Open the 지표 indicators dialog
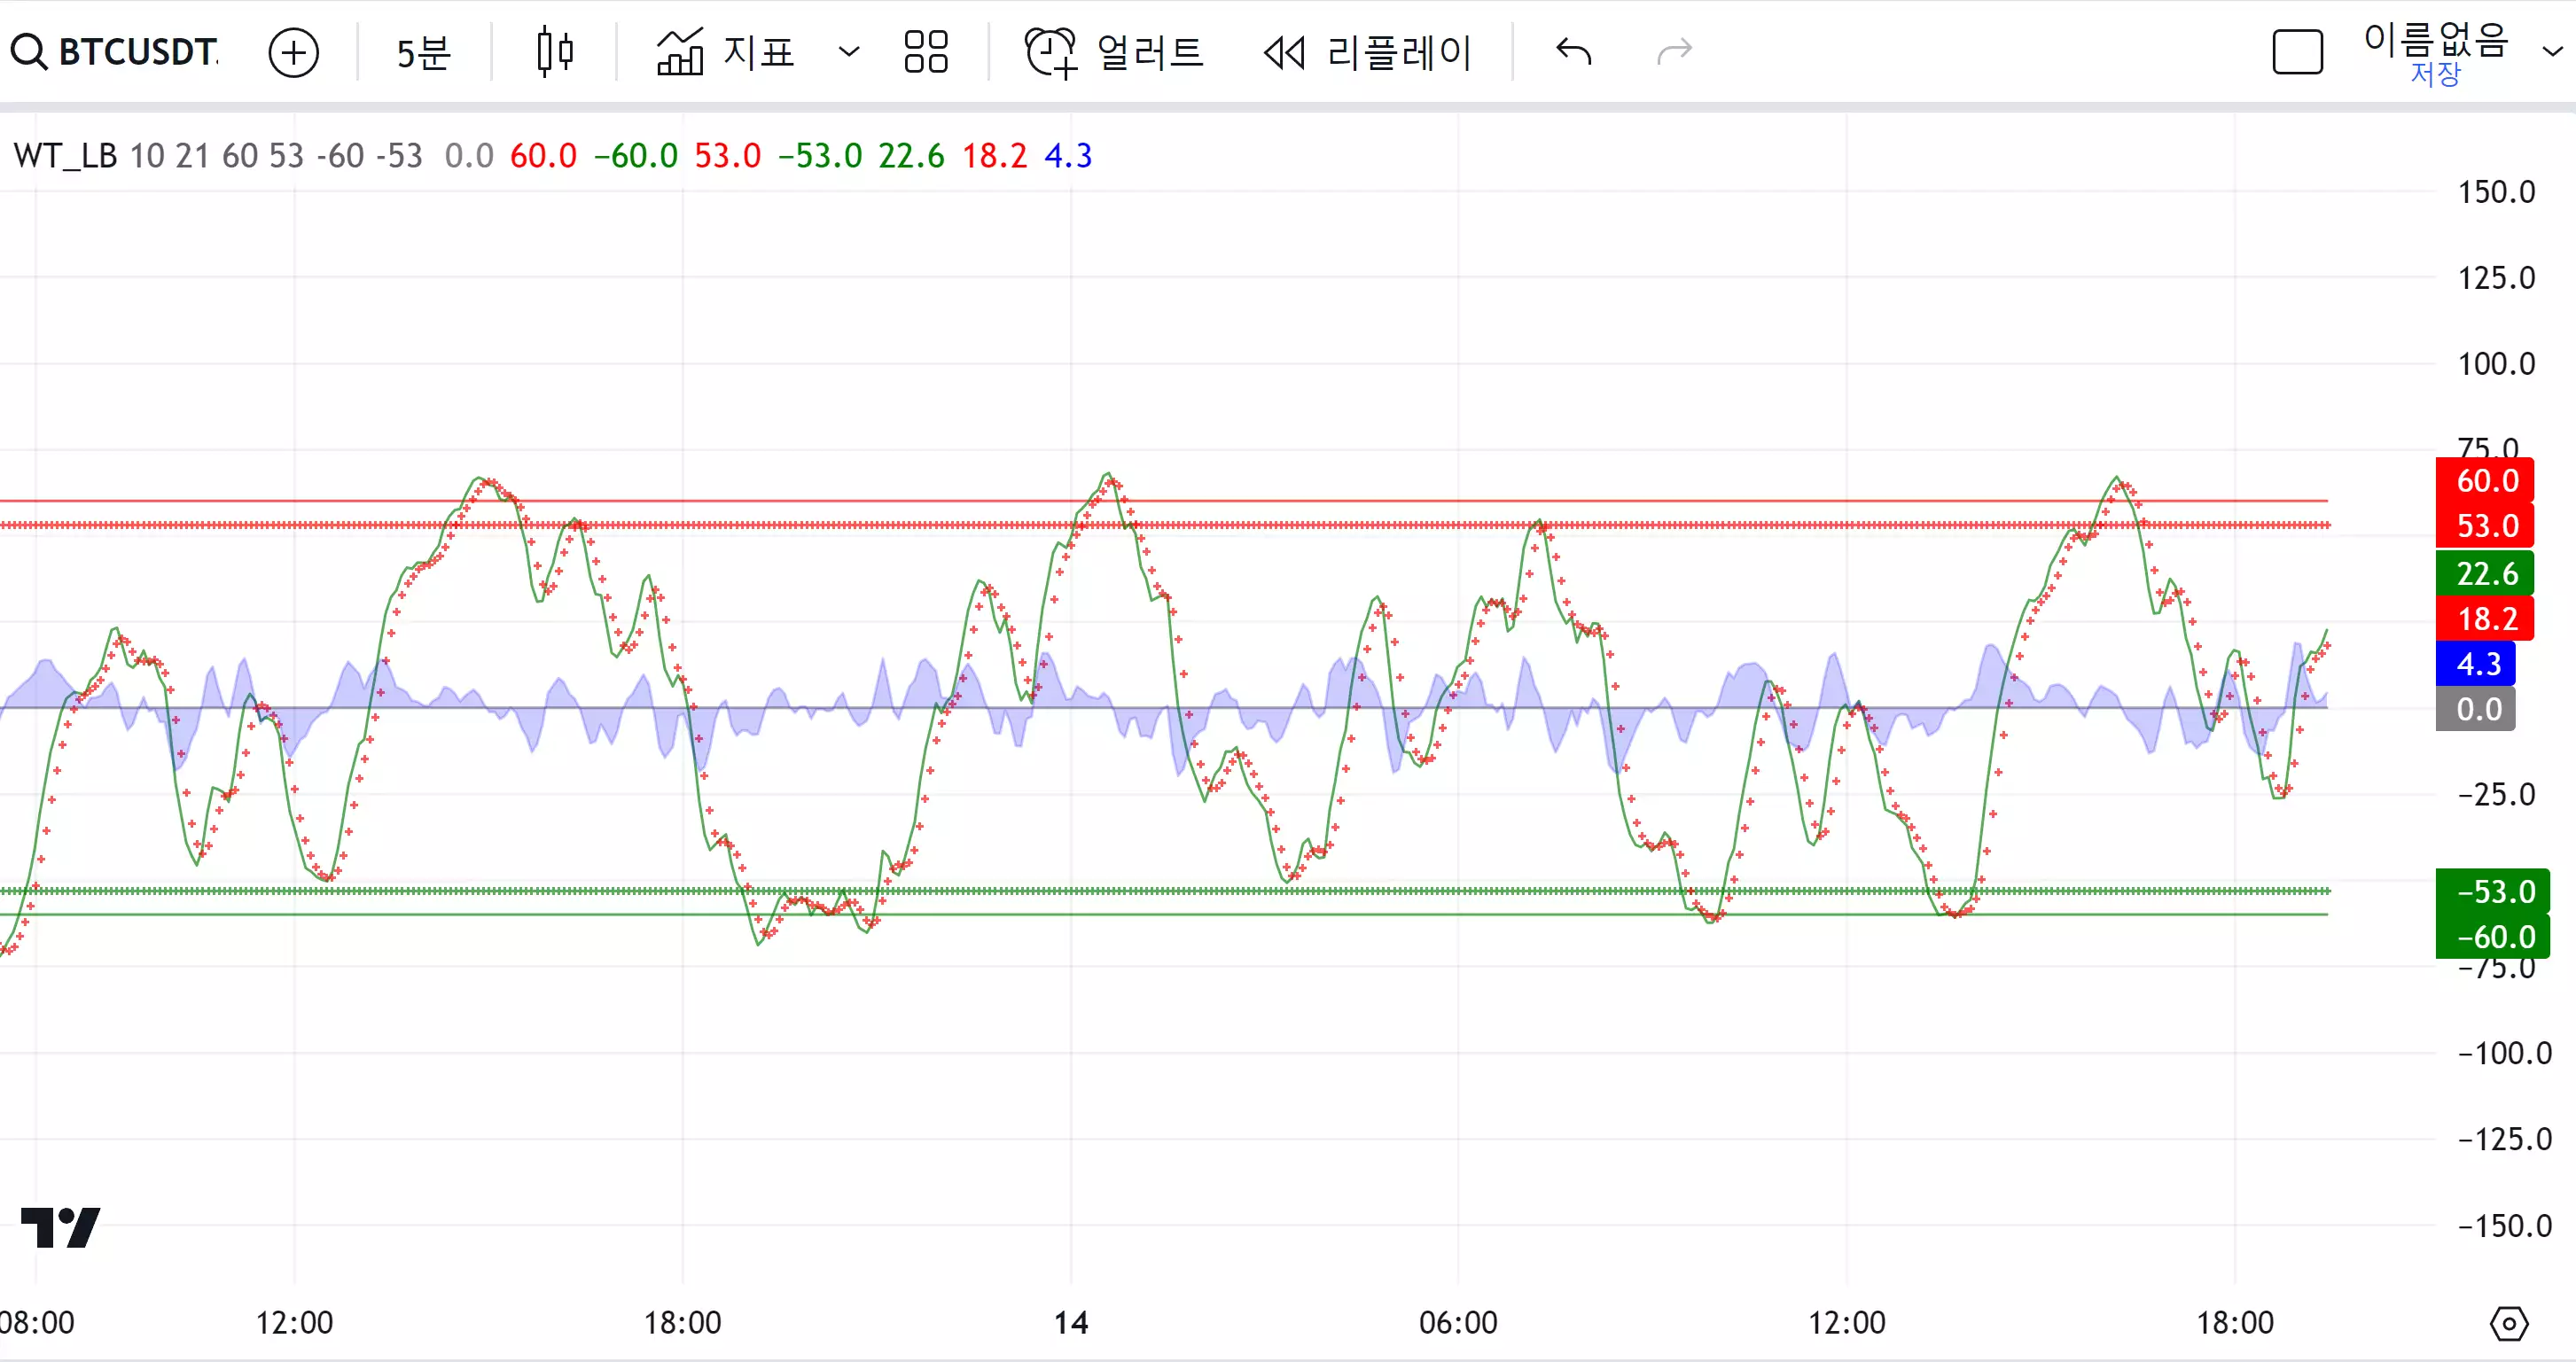The height and width of the screenshot is (1362, 2576). coord(725,52)
